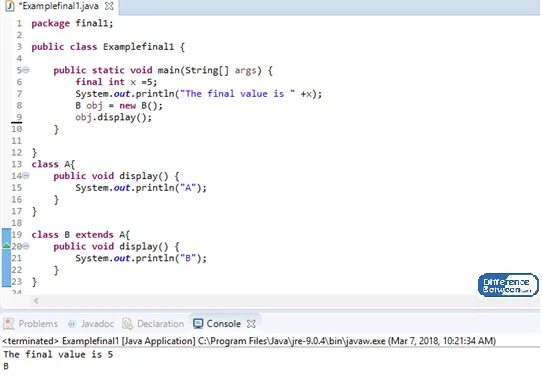The image size is (542, 377).
Task: Click the Java file icon on editor tab
Action: pos(10,6)
